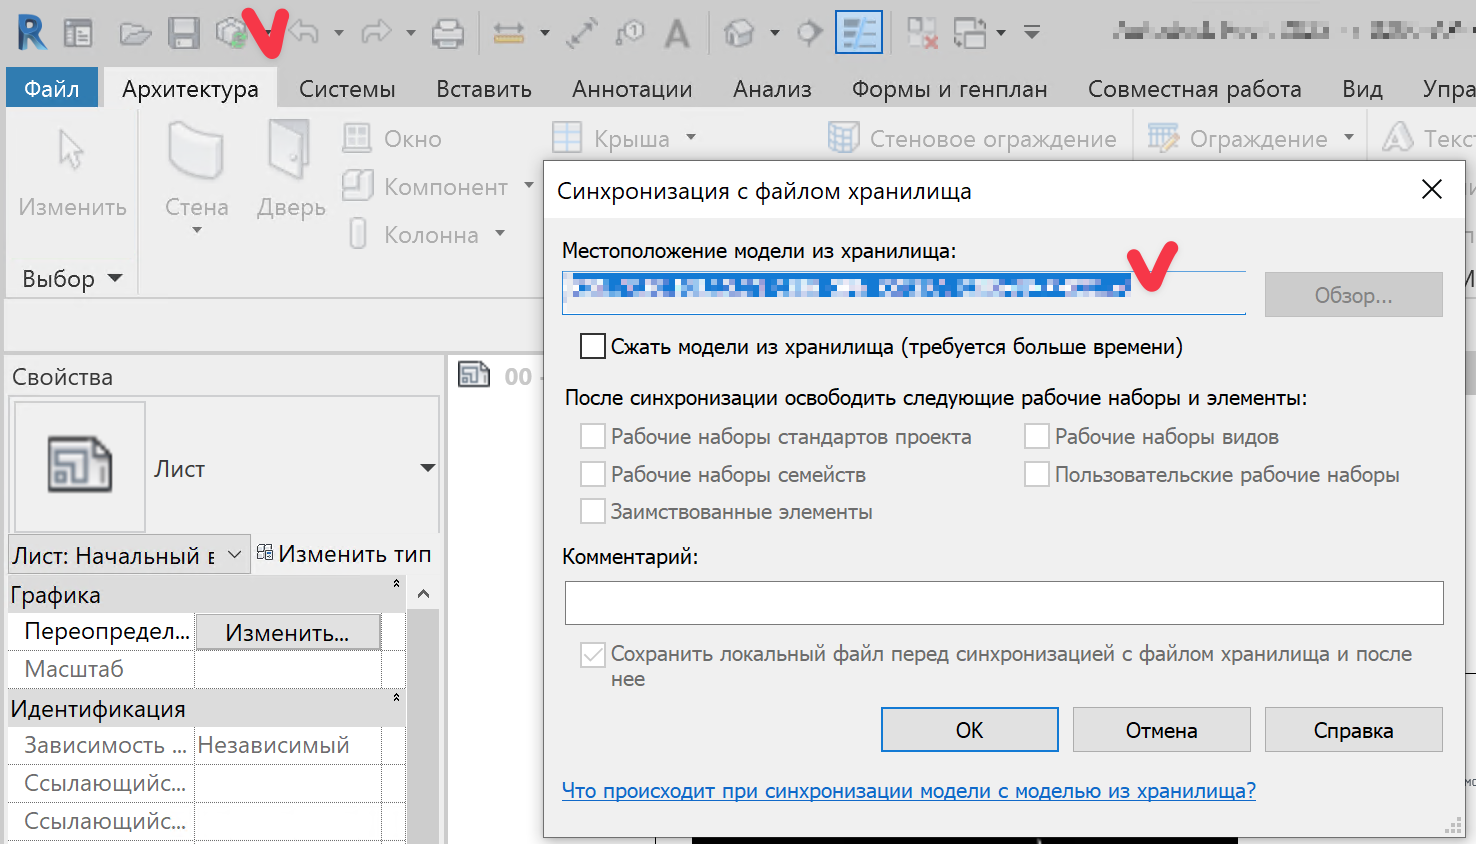Open dropdown arrow next to Undo
The width and height of the screenshot is (1476, 844).
click(339, 33)
